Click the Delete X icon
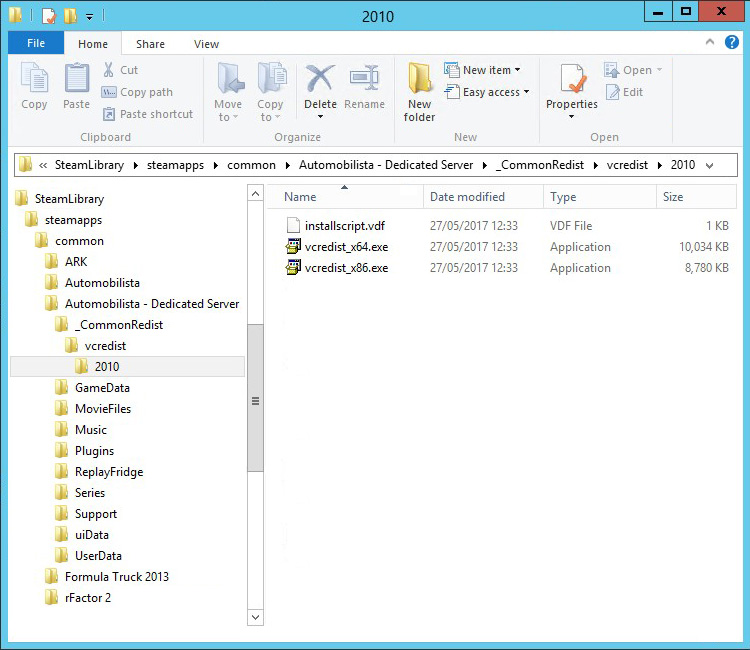 tap(320, 78)
